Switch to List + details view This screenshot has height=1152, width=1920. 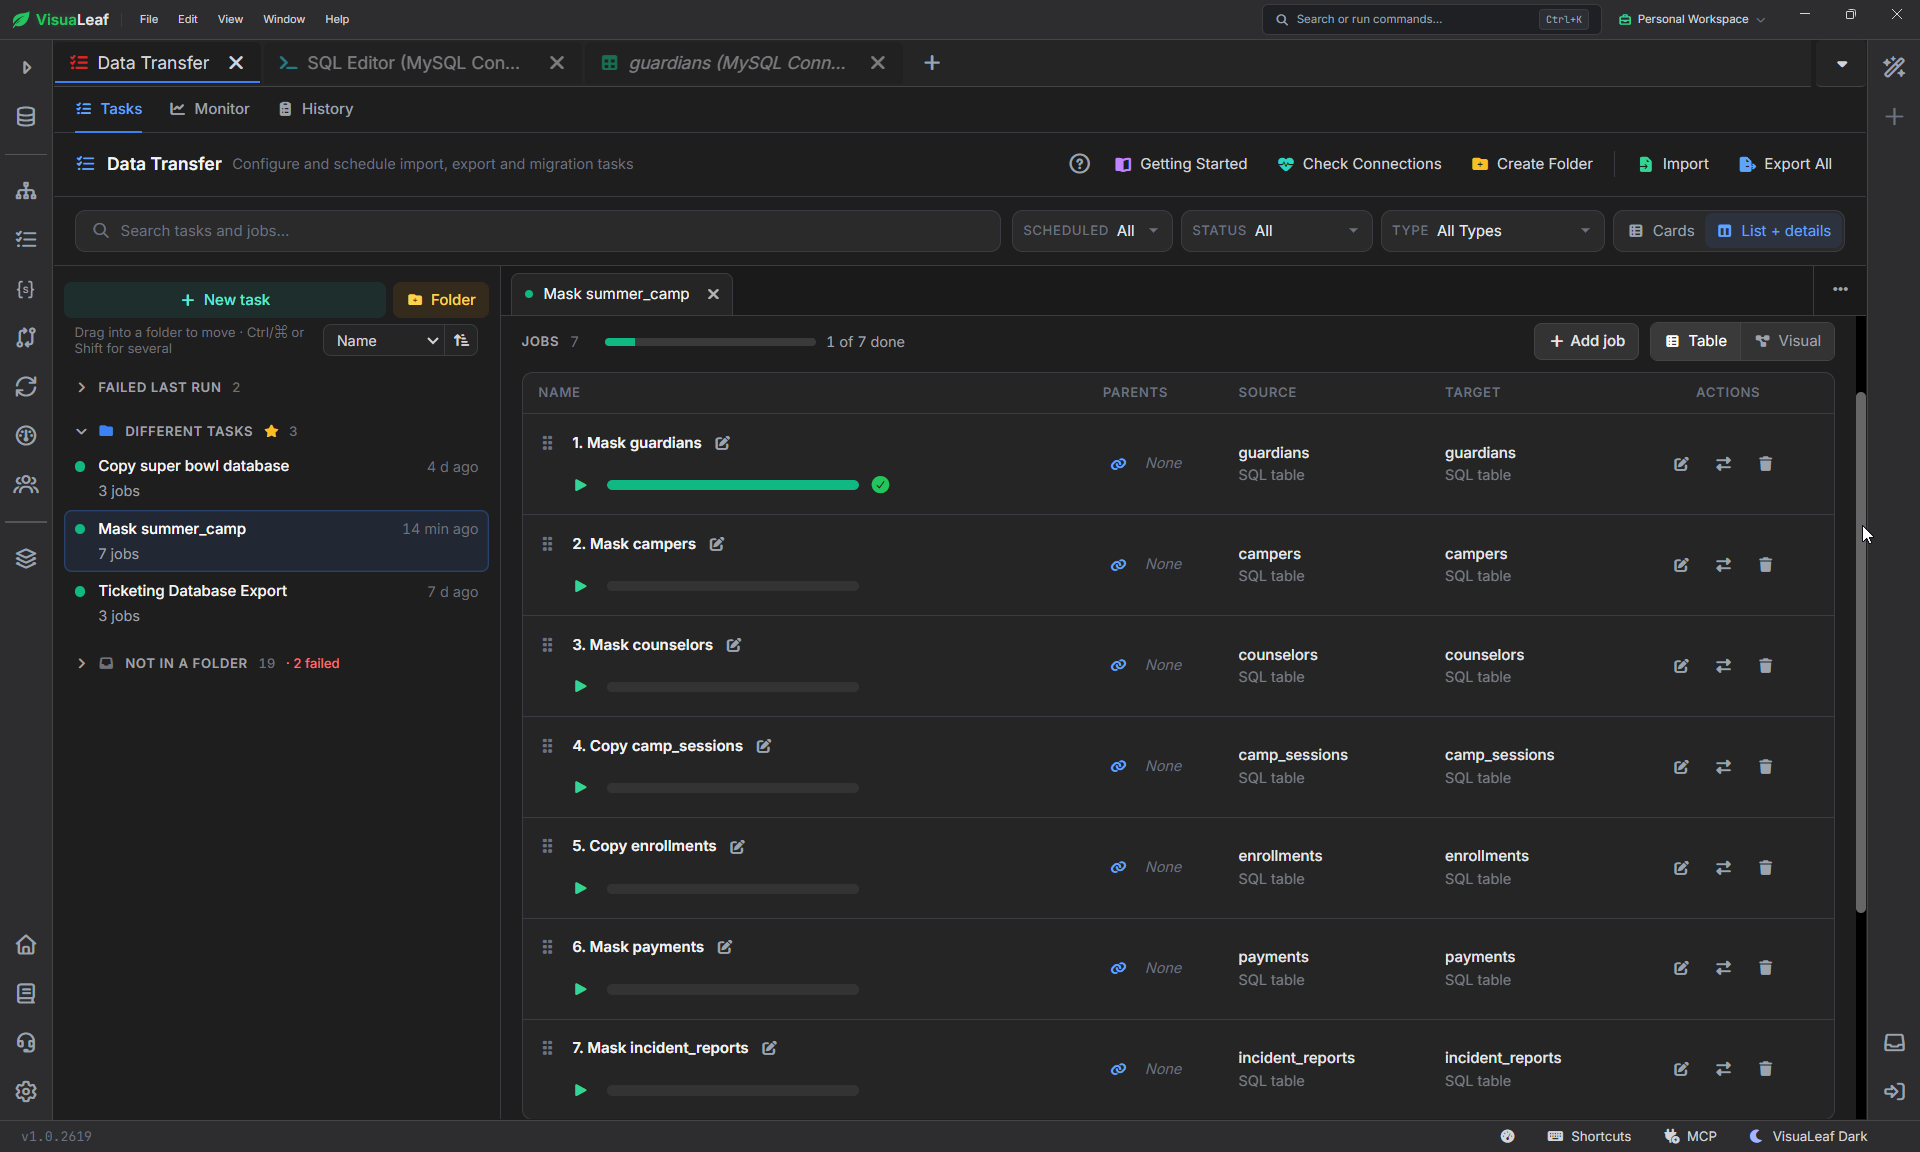pos(1774,231)
